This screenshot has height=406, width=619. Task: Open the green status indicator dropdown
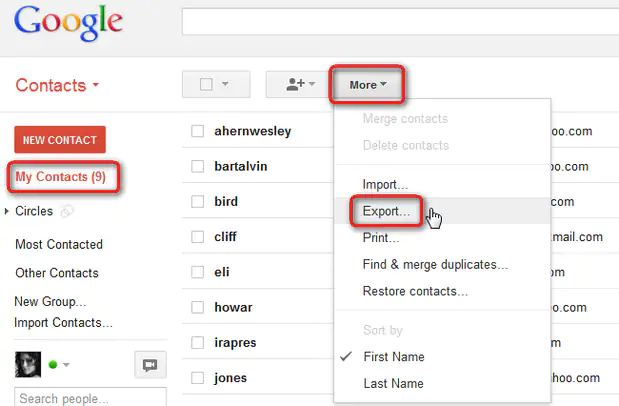point(60,365)
